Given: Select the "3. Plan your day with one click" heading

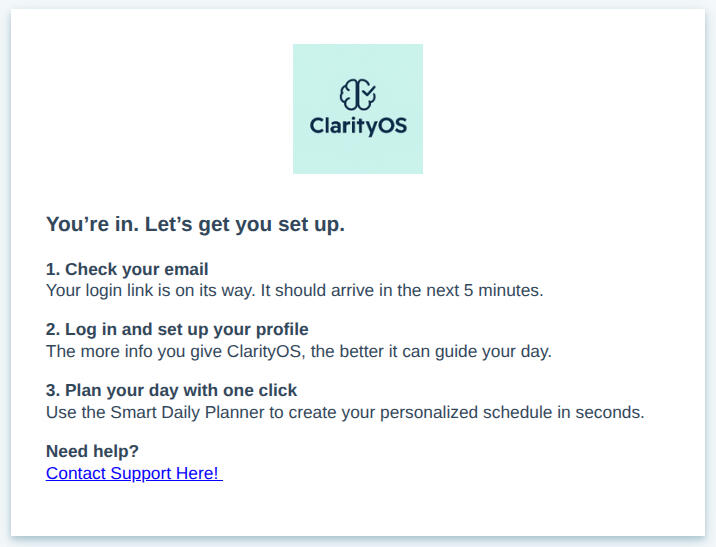Looking at the screenshot, I should coord(171,390).
